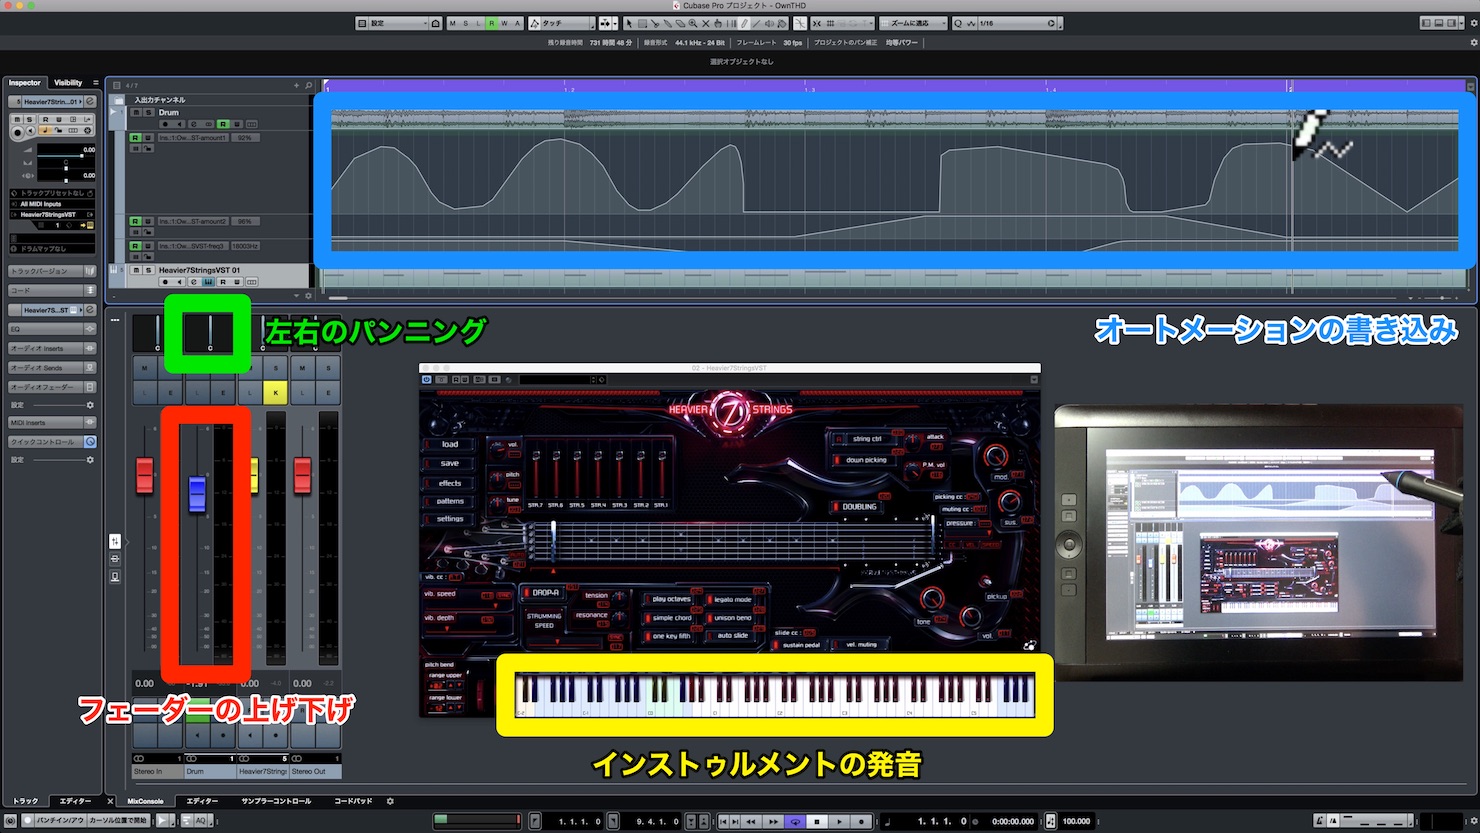Open mixer options three-dots icon

(x=115, y=320)
